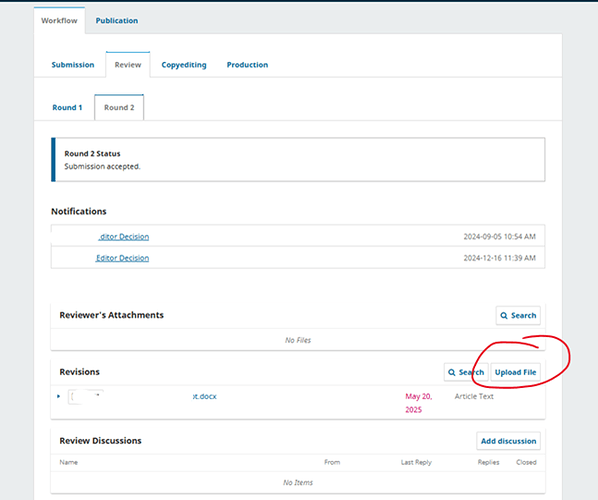Click the magnifier icon in Reviewer's Attachments Search
598x500 pixels.
point(504,316)
